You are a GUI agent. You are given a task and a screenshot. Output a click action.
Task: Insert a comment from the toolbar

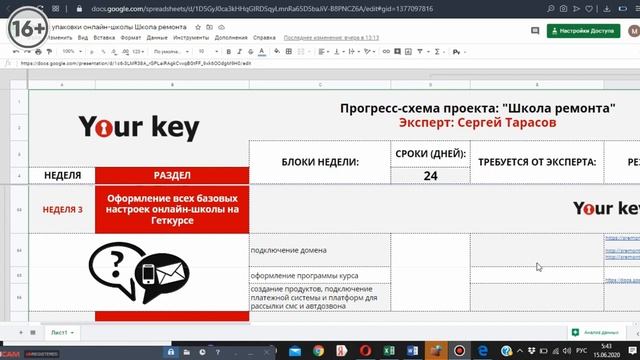[x=398, y=51]
